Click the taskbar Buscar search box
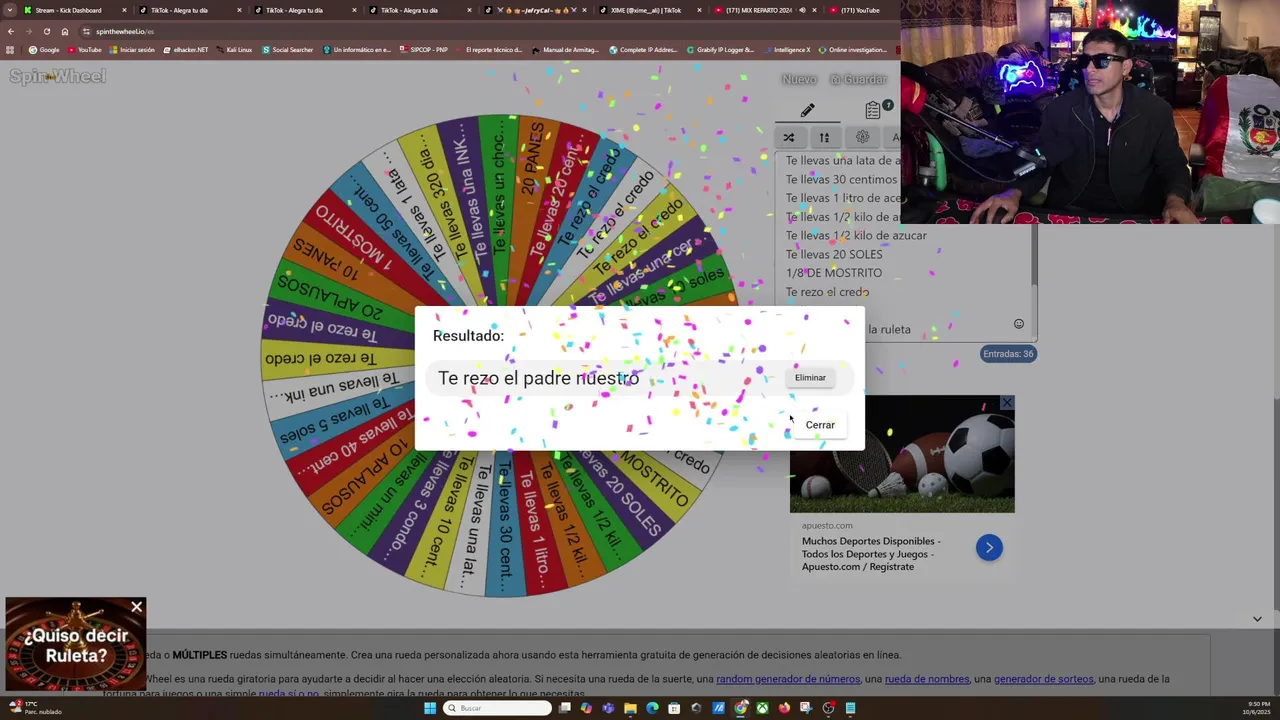Screen dimensions: 1280x720 click(x=497, y=708)
